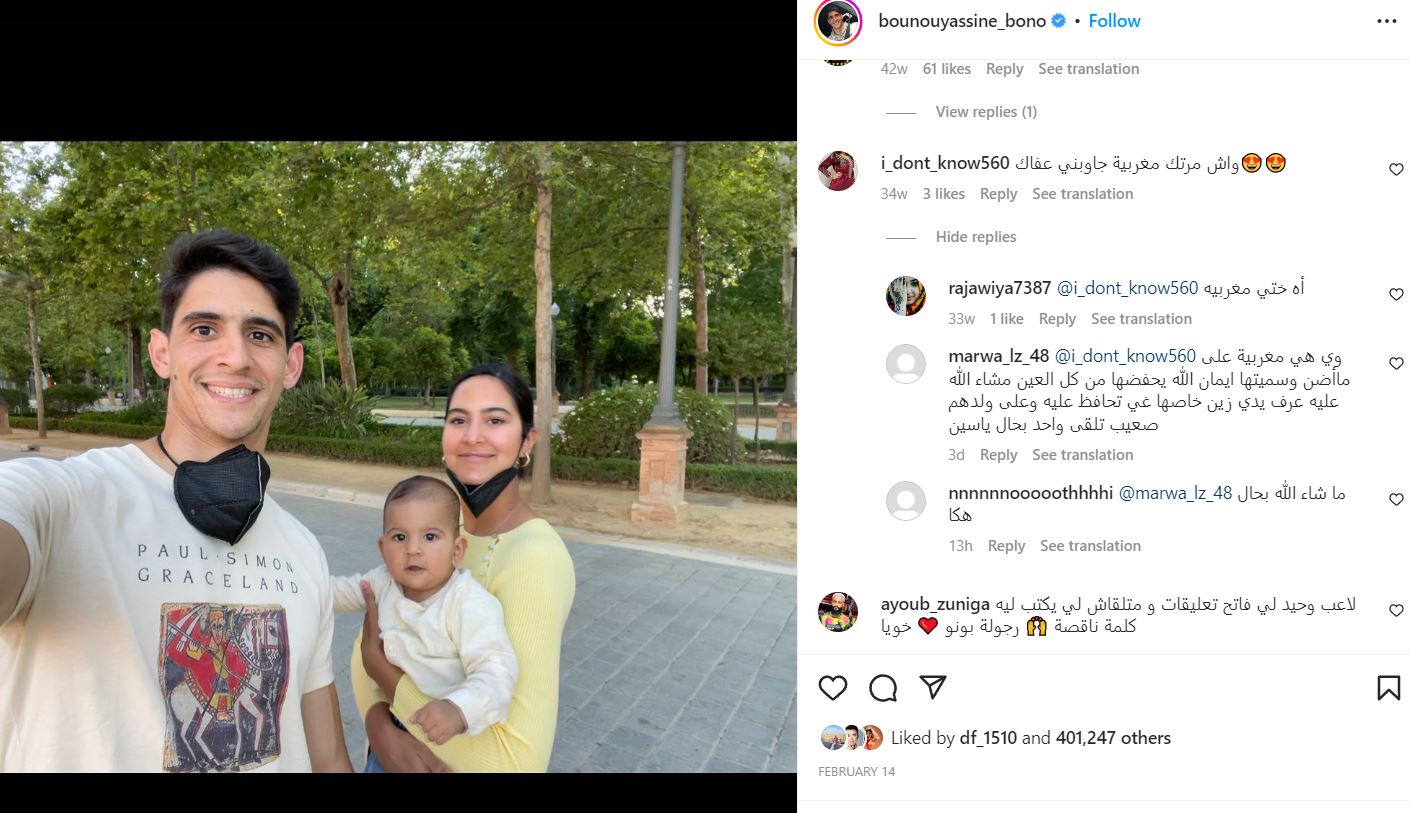Open i_dont_know560 commenter avatar
This screenshot has height=813, width=1410.
tap(837, 171)
